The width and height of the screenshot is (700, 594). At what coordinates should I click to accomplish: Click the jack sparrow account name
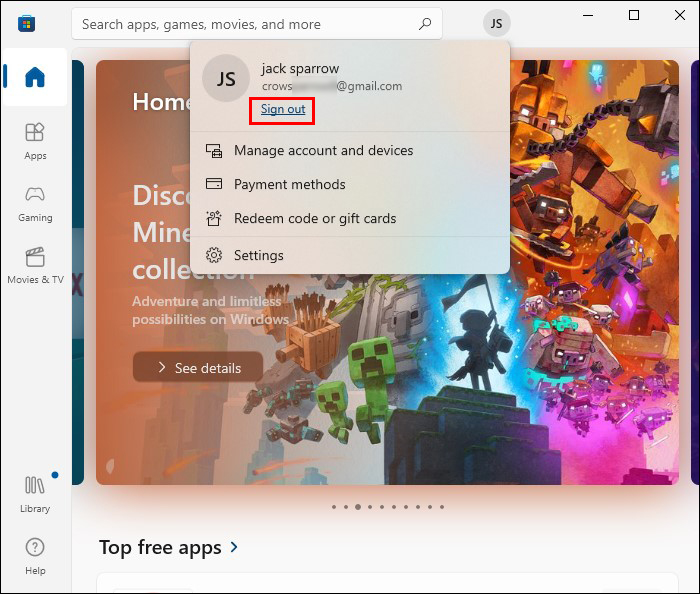point(300,69)
